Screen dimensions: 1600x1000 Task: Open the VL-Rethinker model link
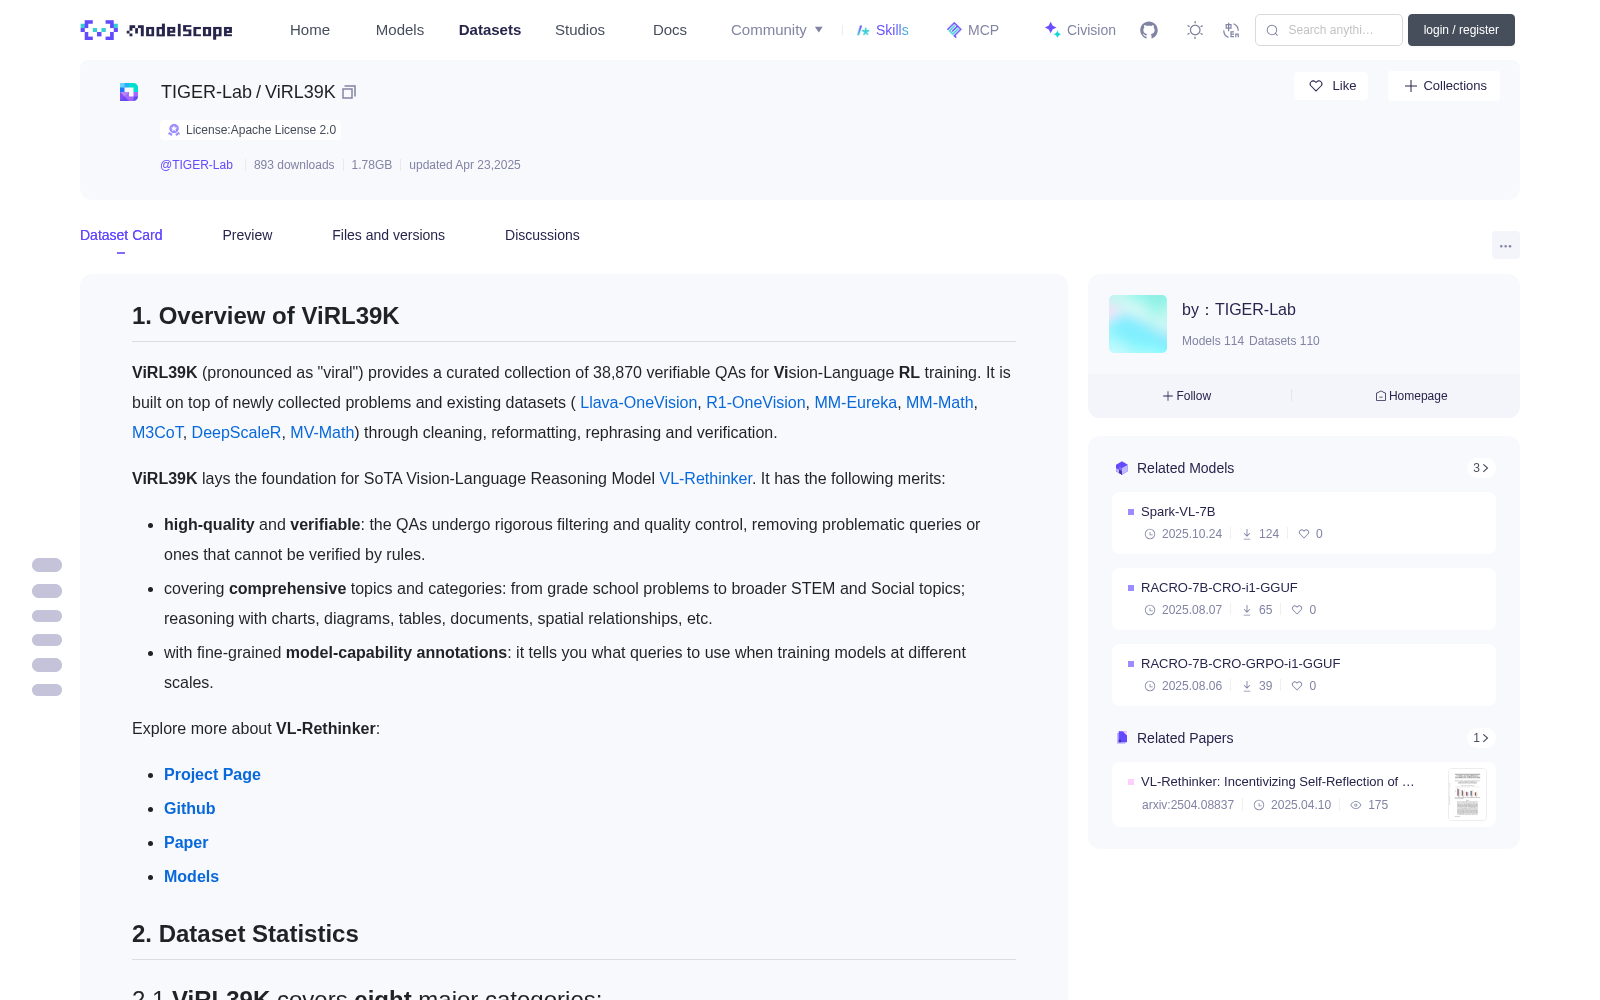pos(706,478)
